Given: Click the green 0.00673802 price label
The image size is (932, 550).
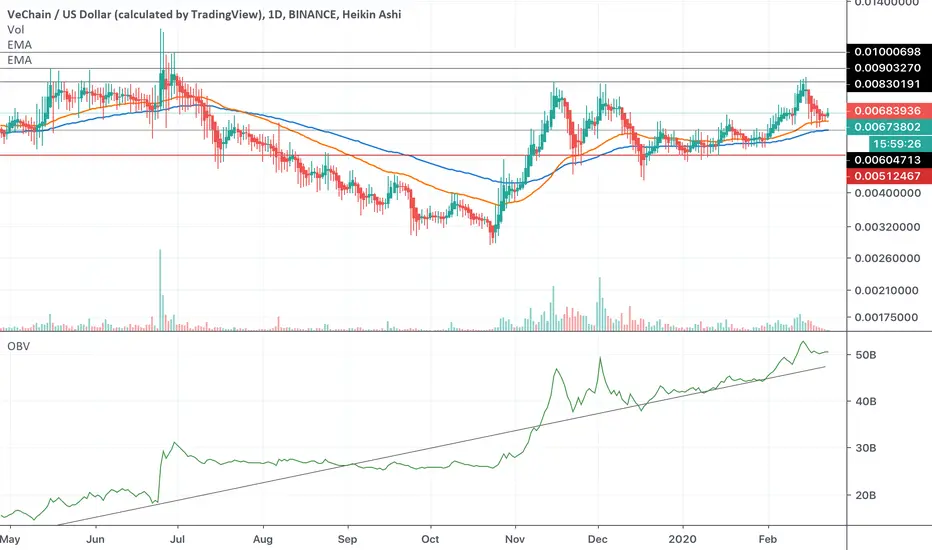Looking at the screenshot, I should tap(888, 127).
